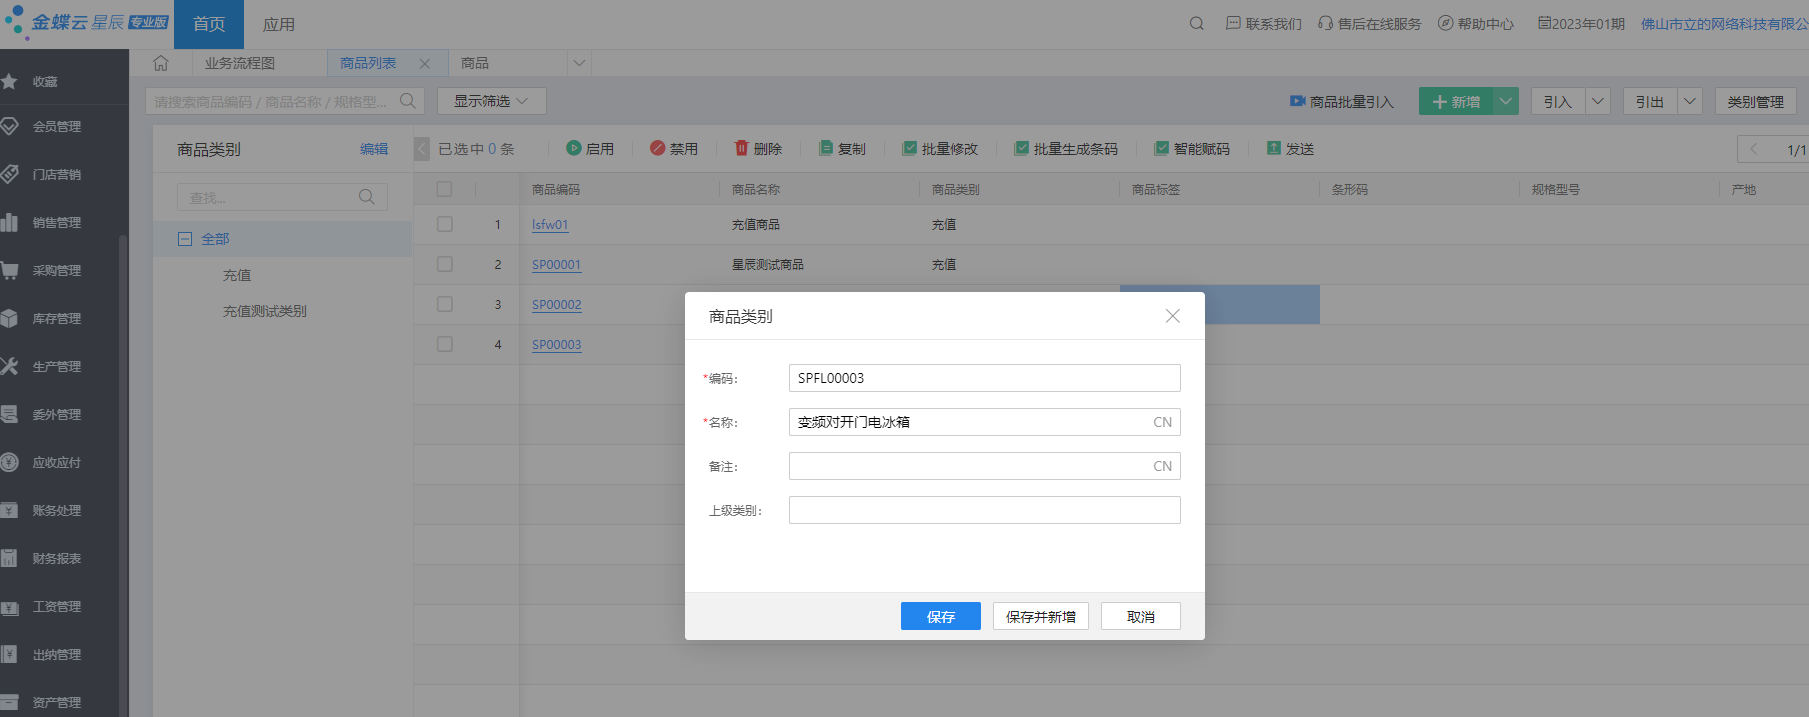Expand the 引出 dropdown arrow
Screen dimensions: 1809x717
point(1690,101)
